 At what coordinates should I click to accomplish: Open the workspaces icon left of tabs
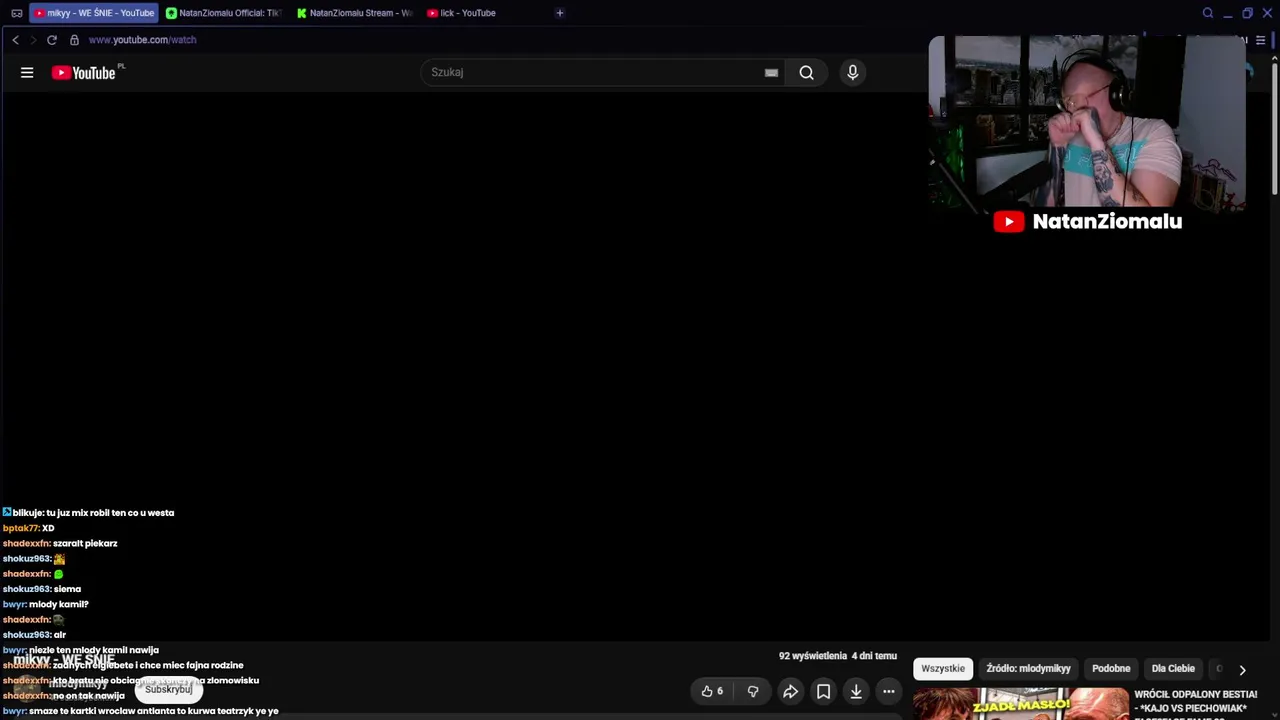point(16,13)
